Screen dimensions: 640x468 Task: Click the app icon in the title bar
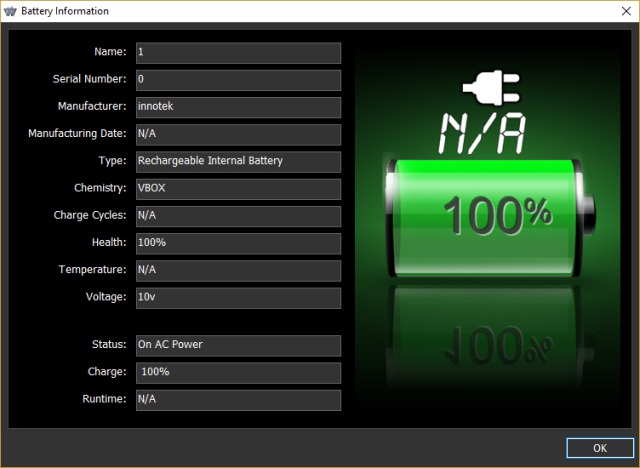click(x=12, y=11)
